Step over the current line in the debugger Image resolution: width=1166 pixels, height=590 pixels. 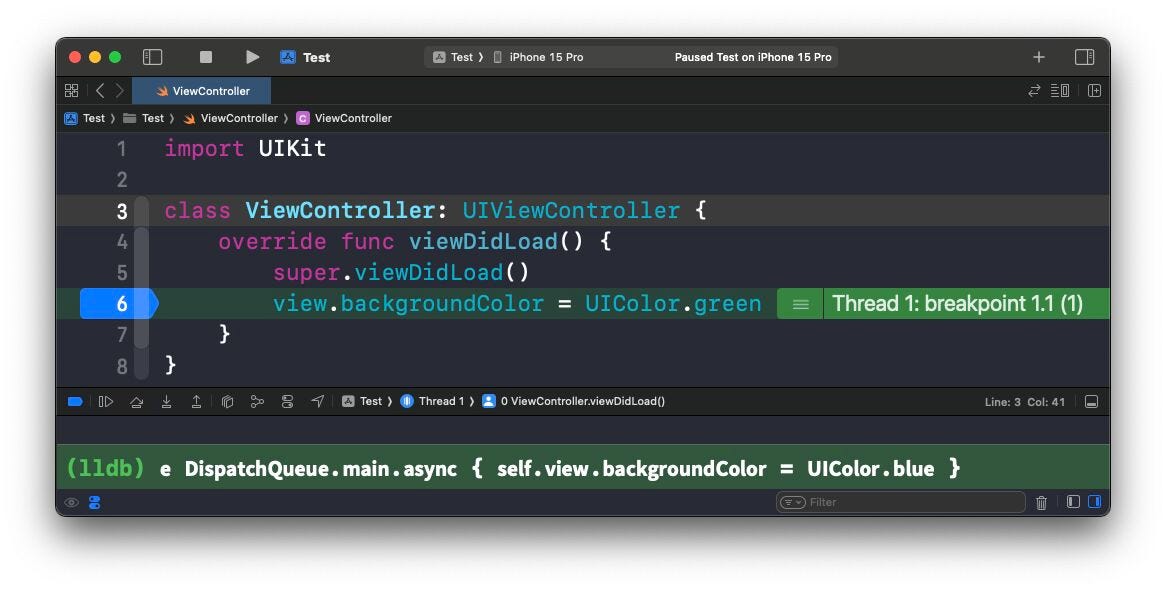coord(137,401)
